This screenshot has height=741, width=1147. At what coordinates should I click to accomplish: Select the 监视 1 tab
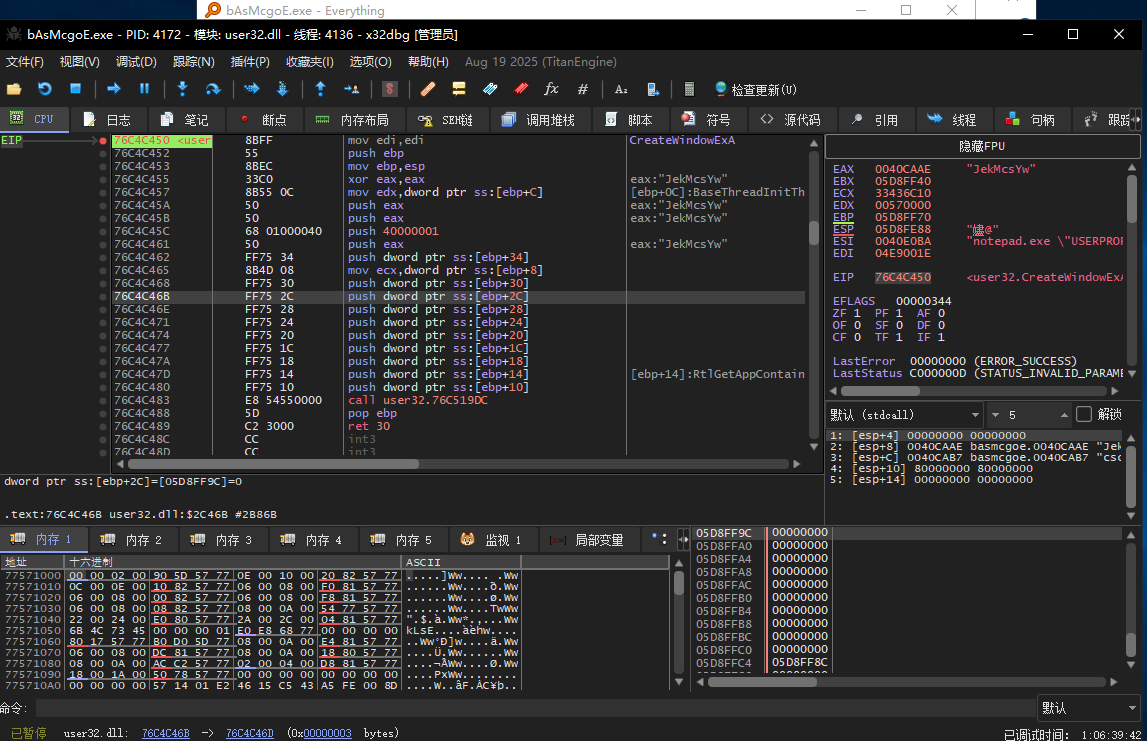(x=493, y=540)
